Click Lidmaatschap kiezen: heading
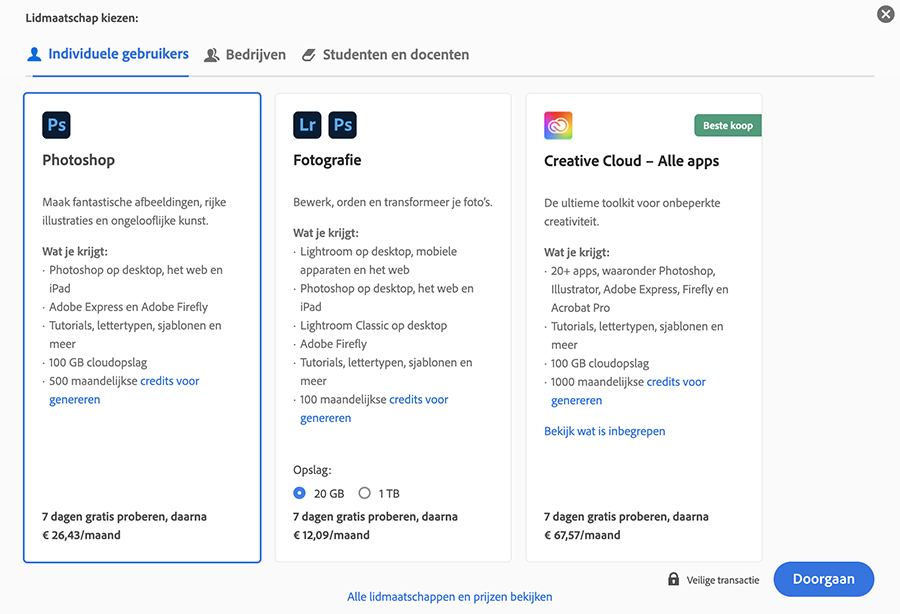Image resolution: width=900 pixels, height=614 pixels. pos(82,18)
